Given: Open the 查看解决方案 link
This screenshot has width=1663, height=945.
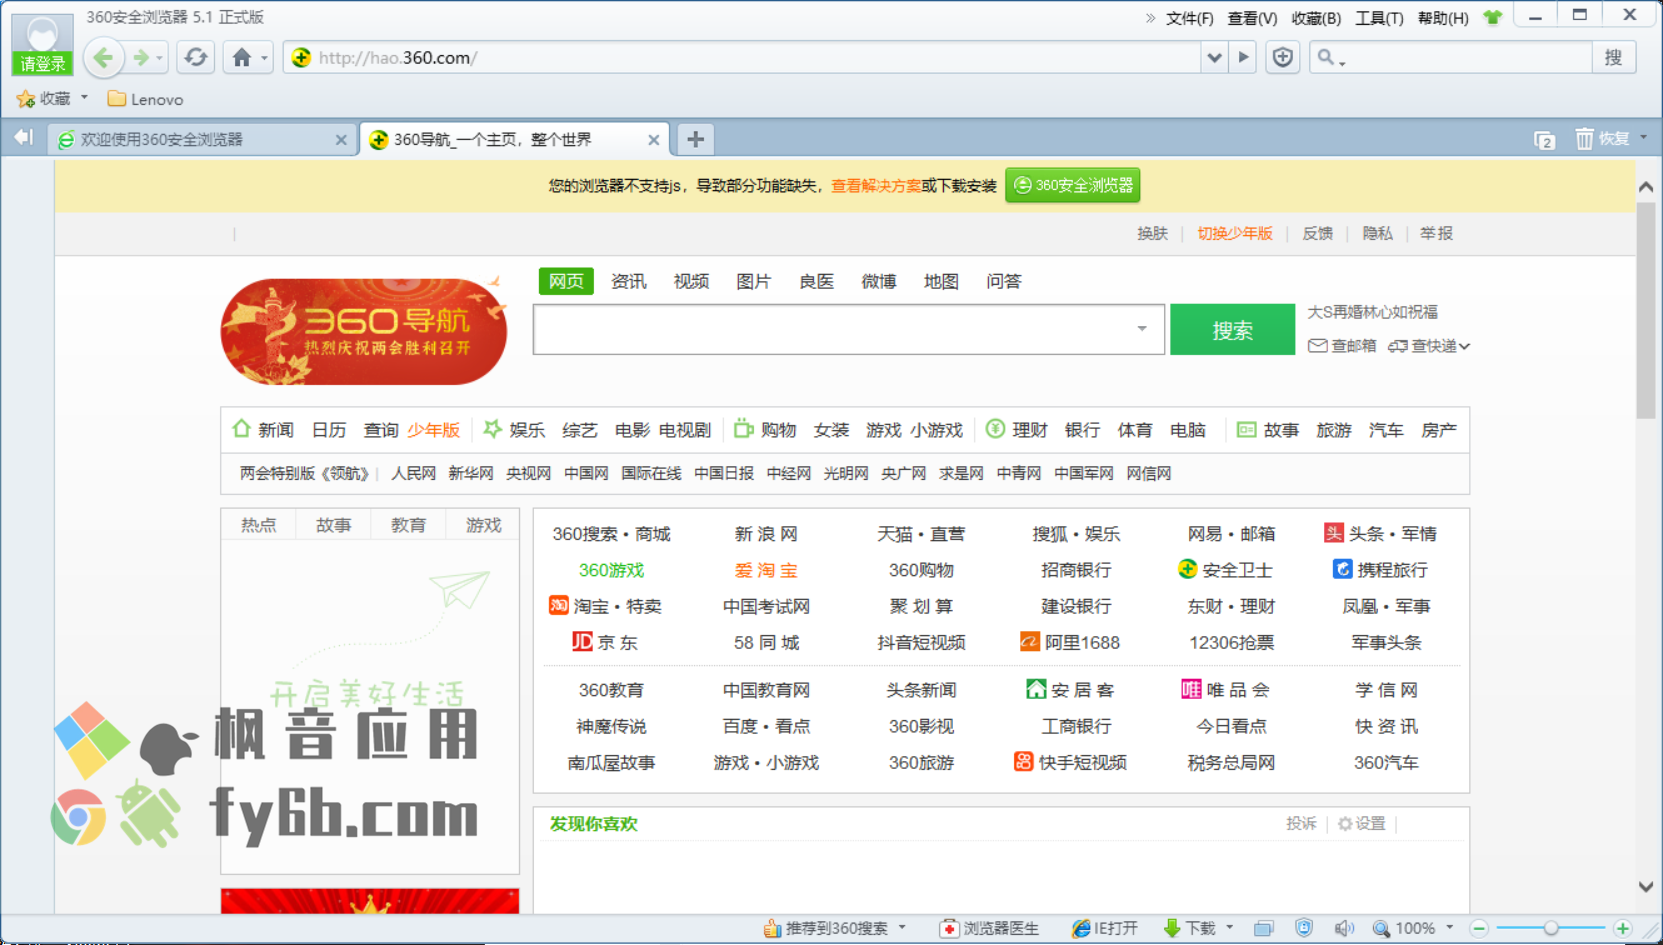Looking at the screenshot, I should (876, 186).
